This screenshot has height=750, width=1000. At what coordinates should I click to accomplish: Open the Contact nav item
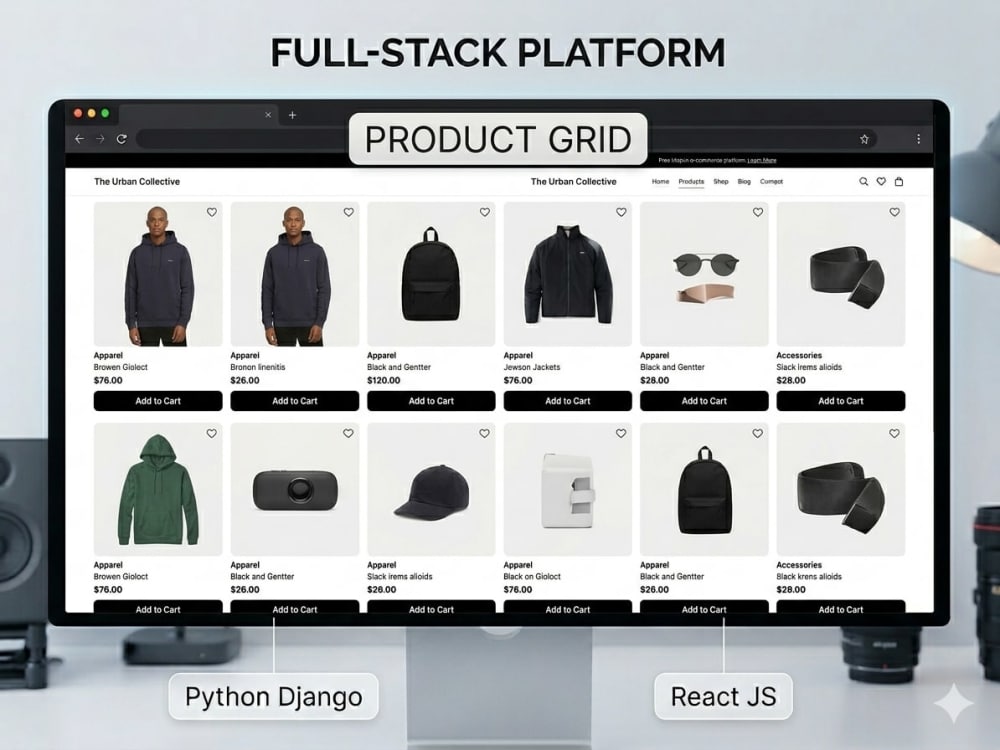[x=771, y=182]
